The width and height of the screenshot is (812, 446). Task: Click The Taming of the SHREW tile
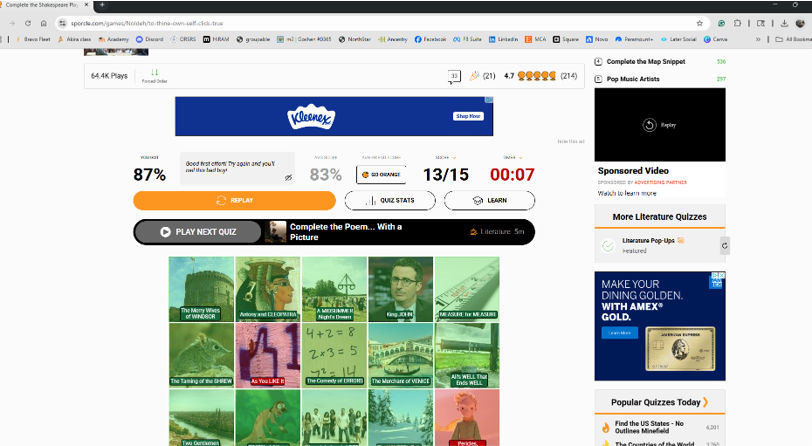pos(201,355)
